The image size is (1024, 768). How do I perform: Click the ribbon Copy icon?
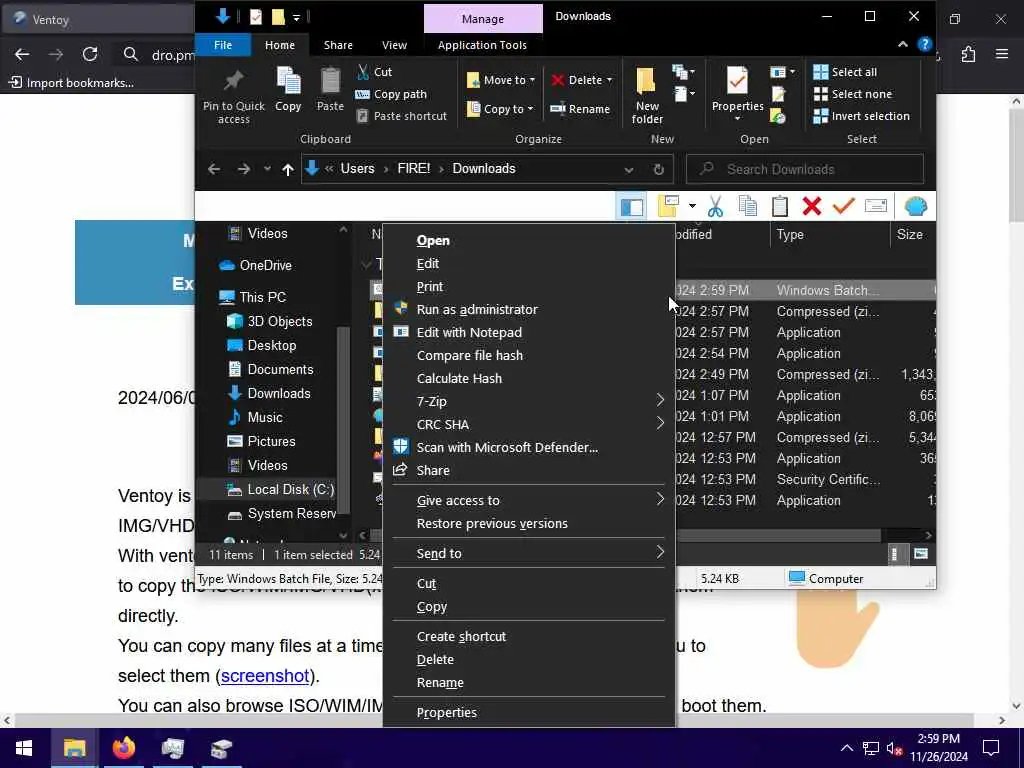tap(288, 81)
